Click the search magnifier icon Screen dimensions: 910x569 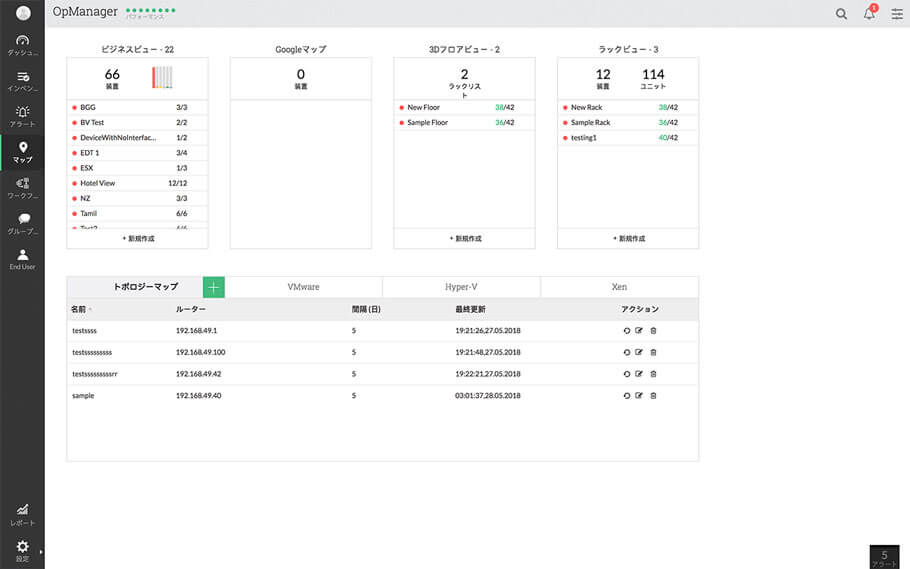point(841,14)
